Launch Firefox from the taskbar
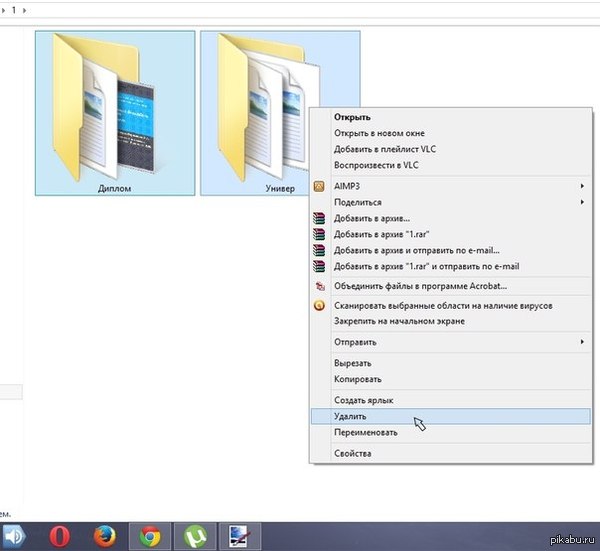600x551 pixels. coord(106,536)
